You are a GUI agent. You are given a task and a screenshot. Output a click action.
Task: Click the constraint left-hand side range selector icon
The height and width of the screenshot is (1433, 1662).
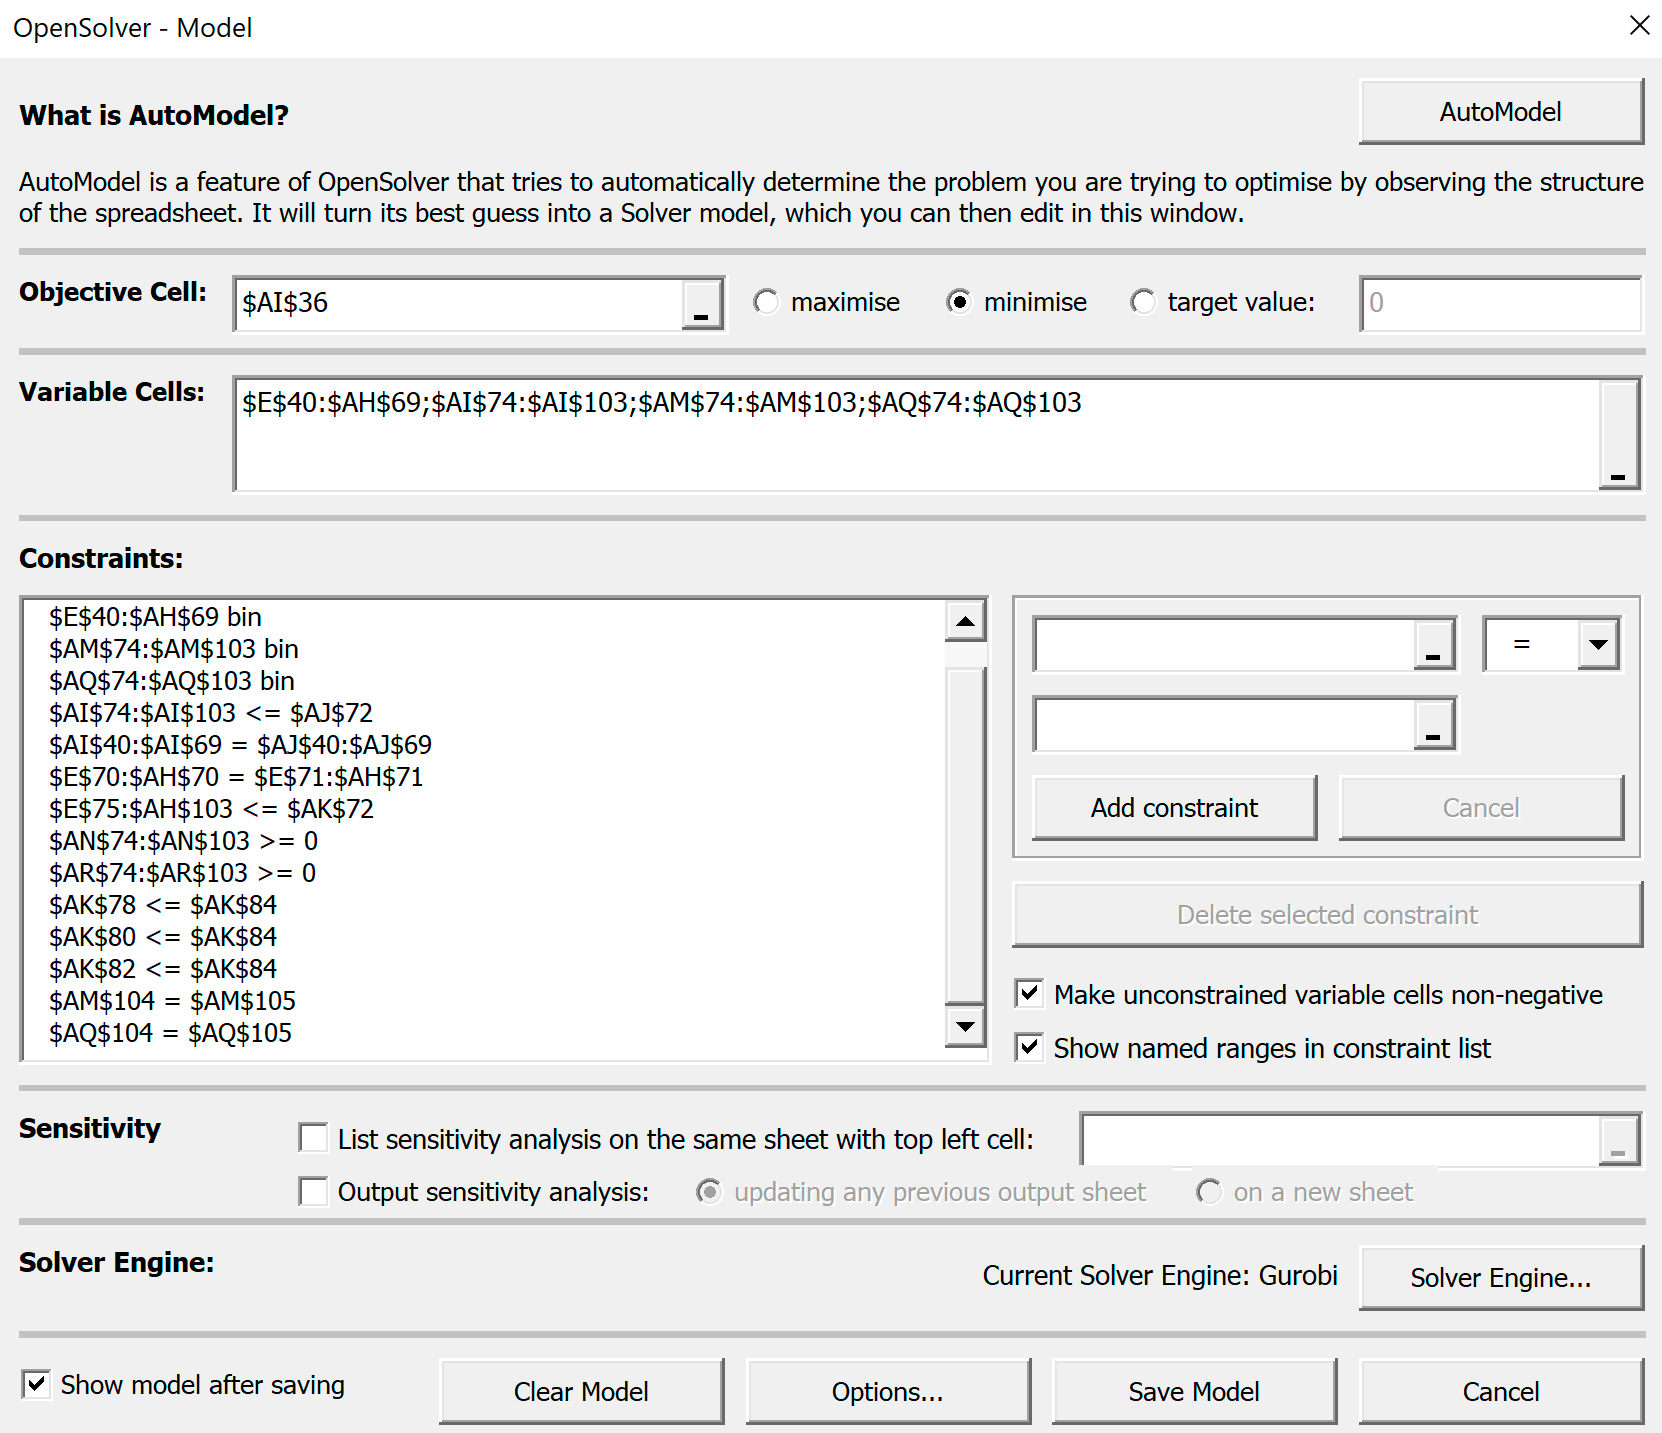coord(1433,644)
